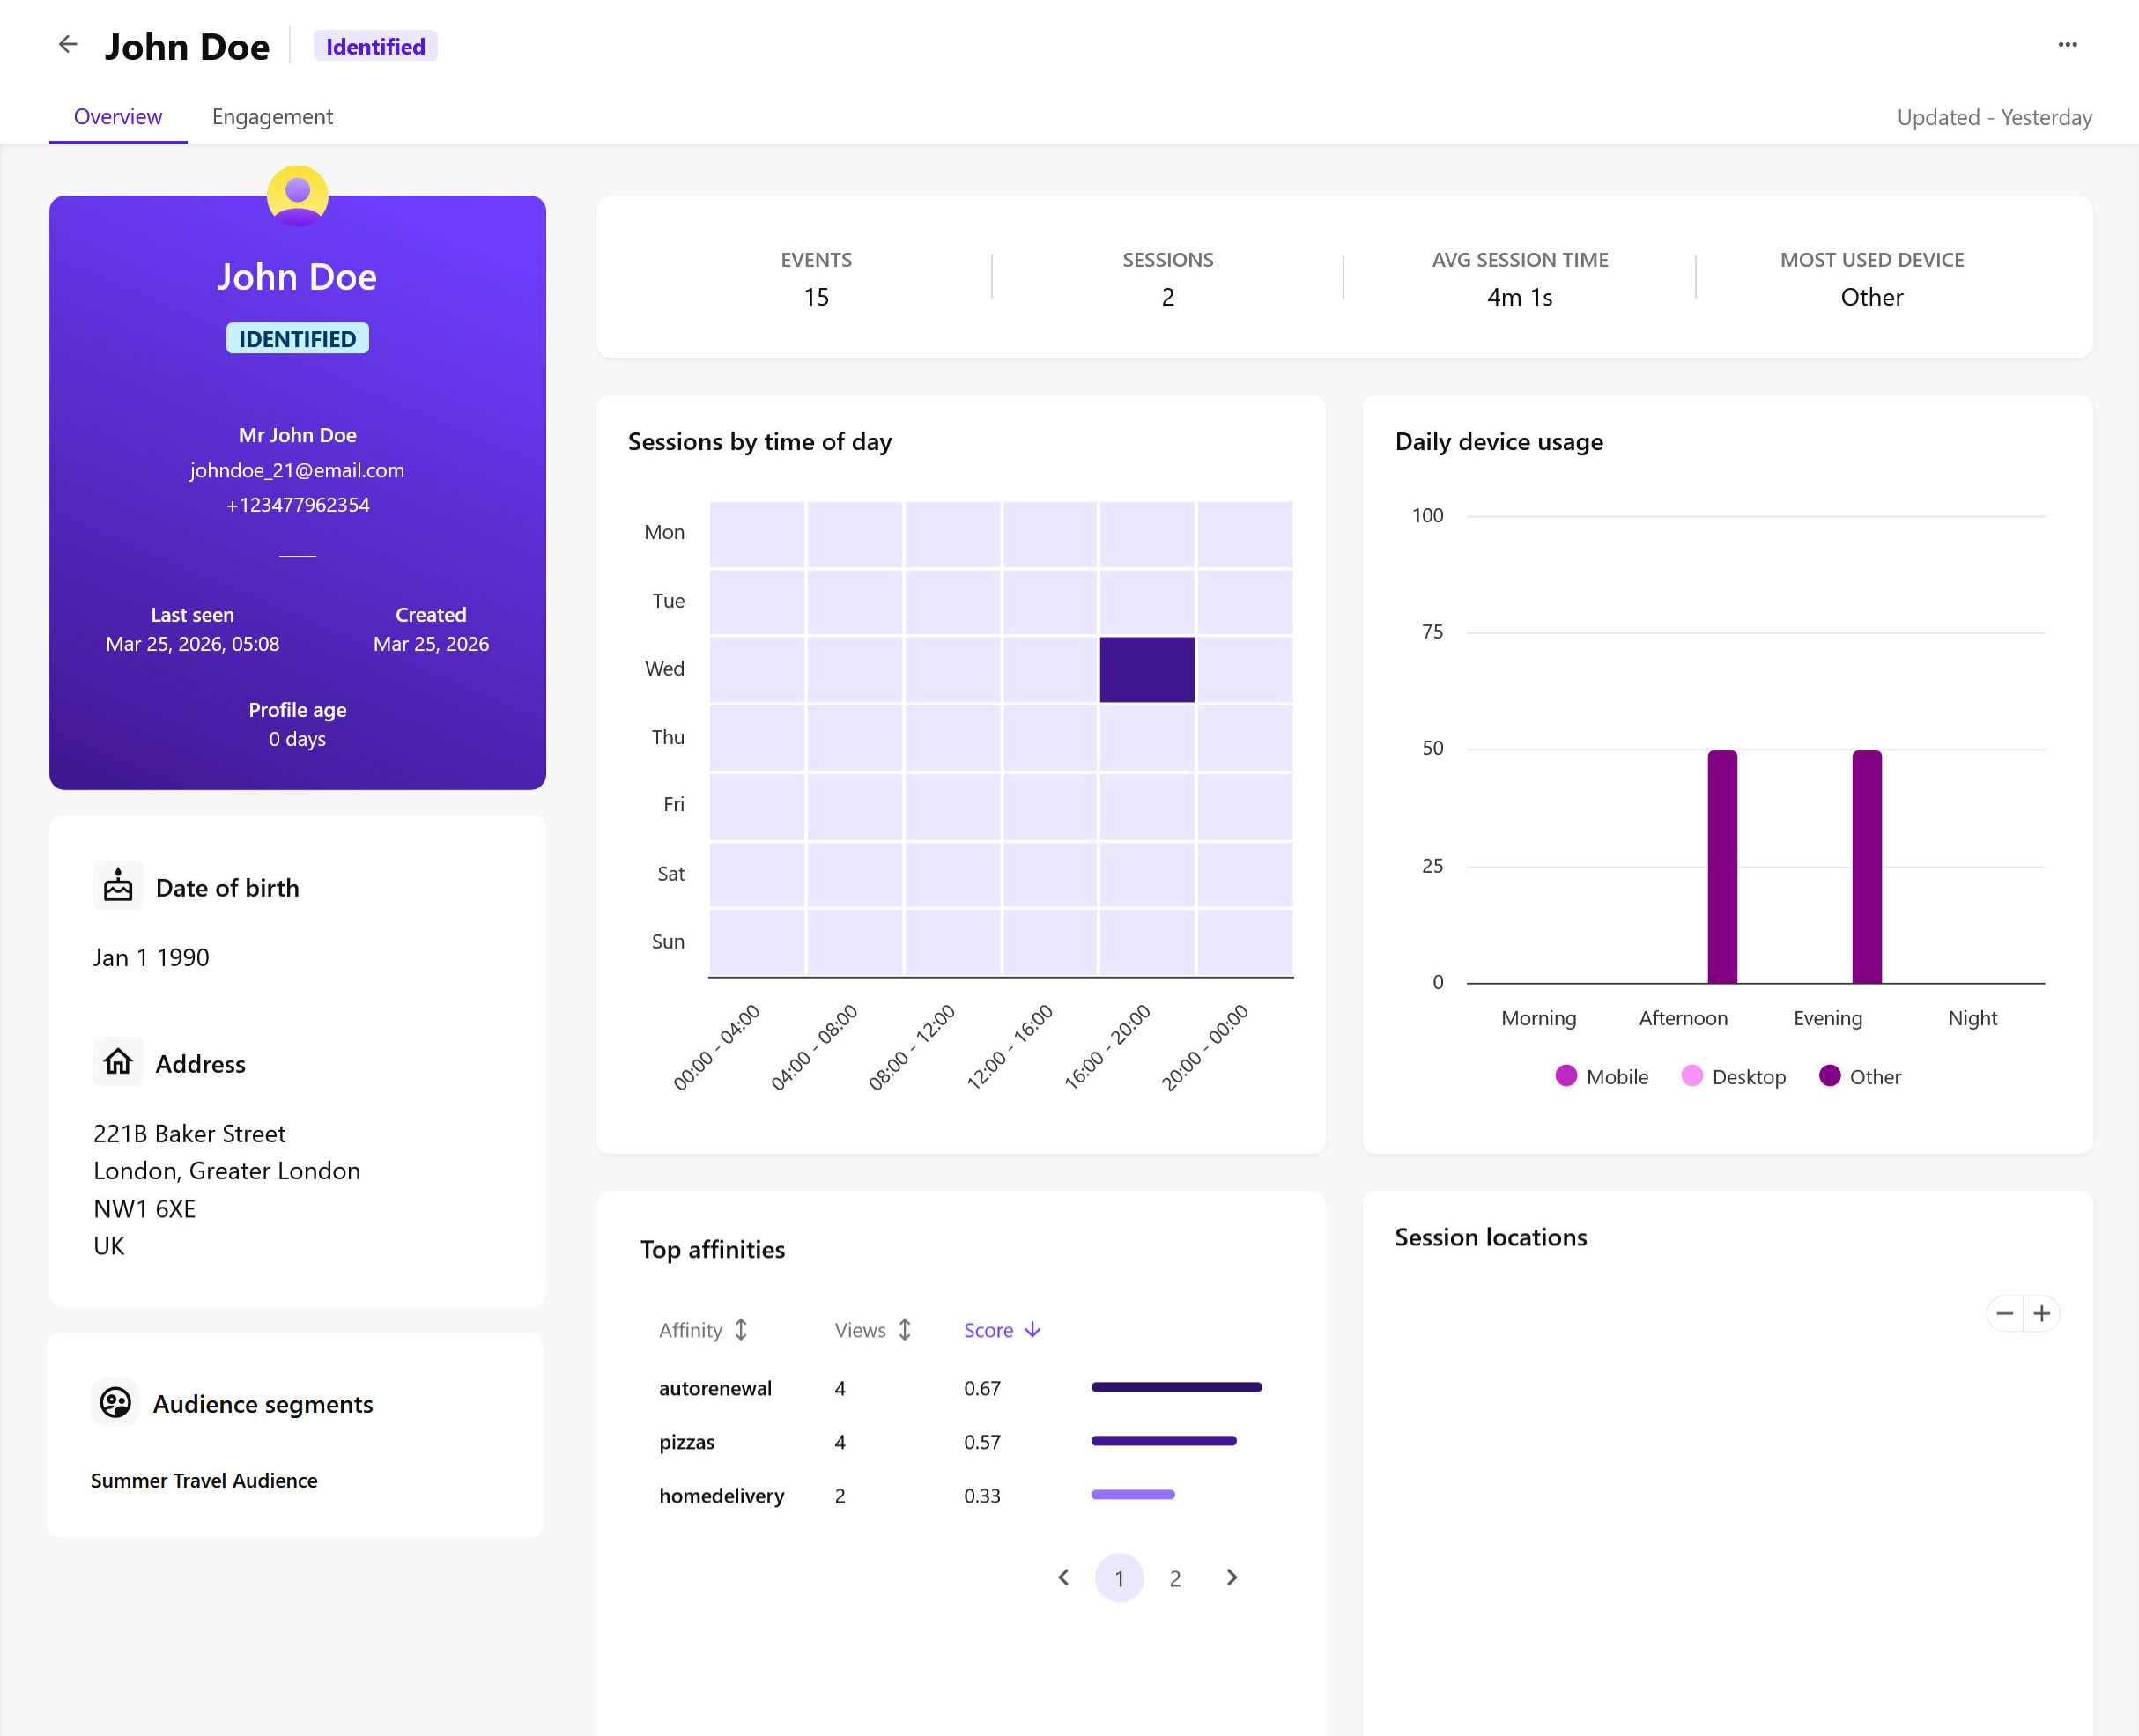Viewport: 2139px width, 1736px height.
Task: Click the Profile age 0 days value
Action: point(297,739)
